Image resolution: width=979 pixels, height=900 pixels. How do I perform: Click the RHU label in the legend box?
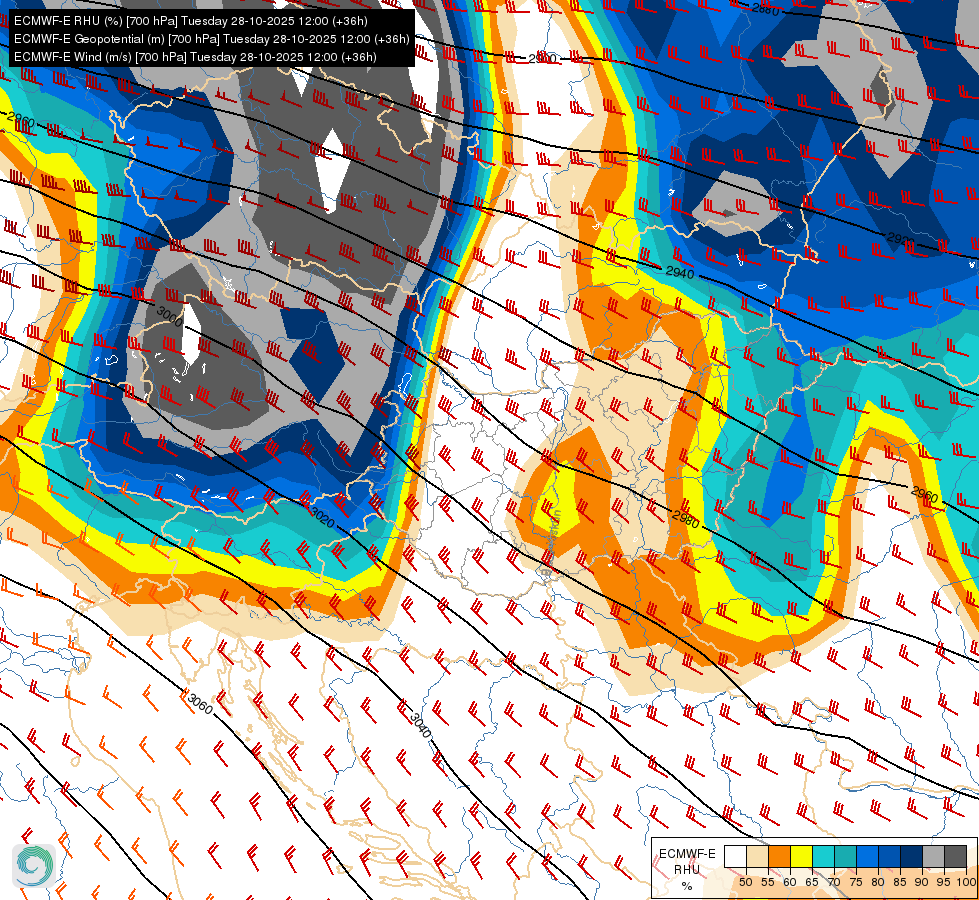click(x=687, y=869)
